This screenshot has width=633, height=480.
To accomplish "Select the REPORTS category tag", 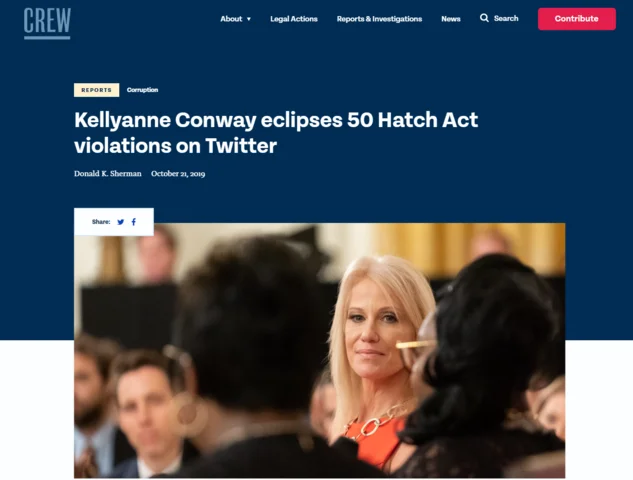I will (x=96, y=90).
